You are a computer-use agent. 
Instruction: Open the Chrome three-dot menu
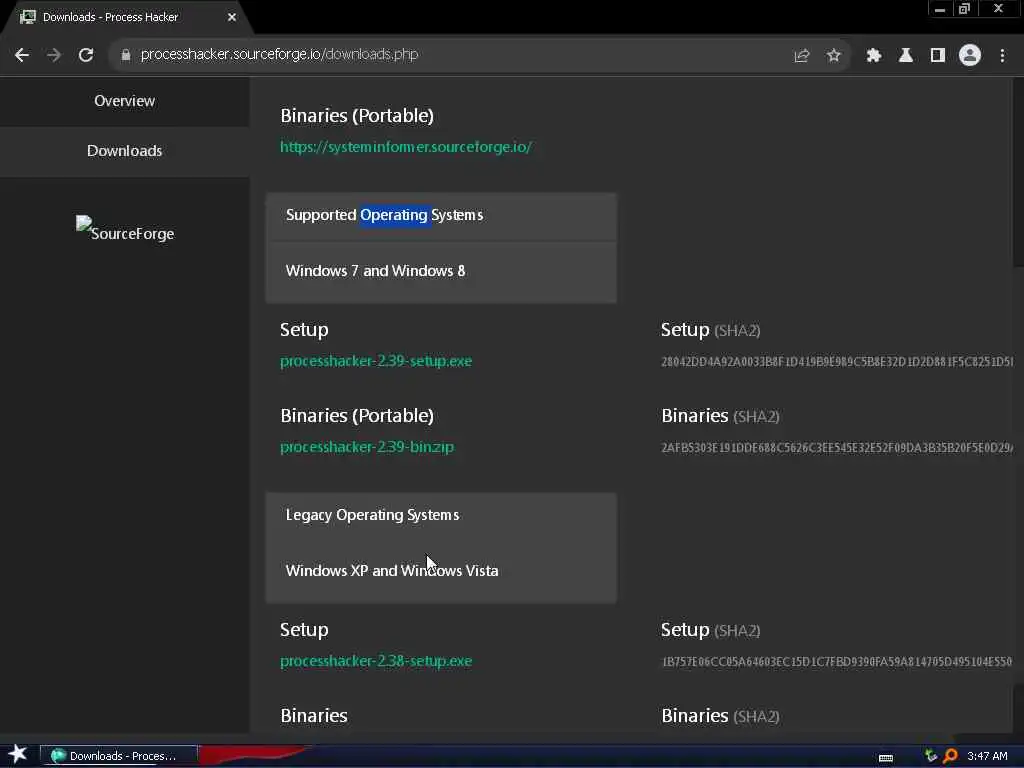1002,56
